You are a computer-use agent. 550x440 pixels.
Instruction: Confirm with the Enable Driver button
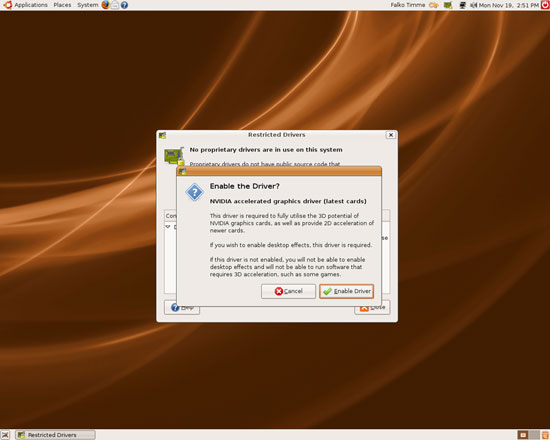[x=346, y=291]
